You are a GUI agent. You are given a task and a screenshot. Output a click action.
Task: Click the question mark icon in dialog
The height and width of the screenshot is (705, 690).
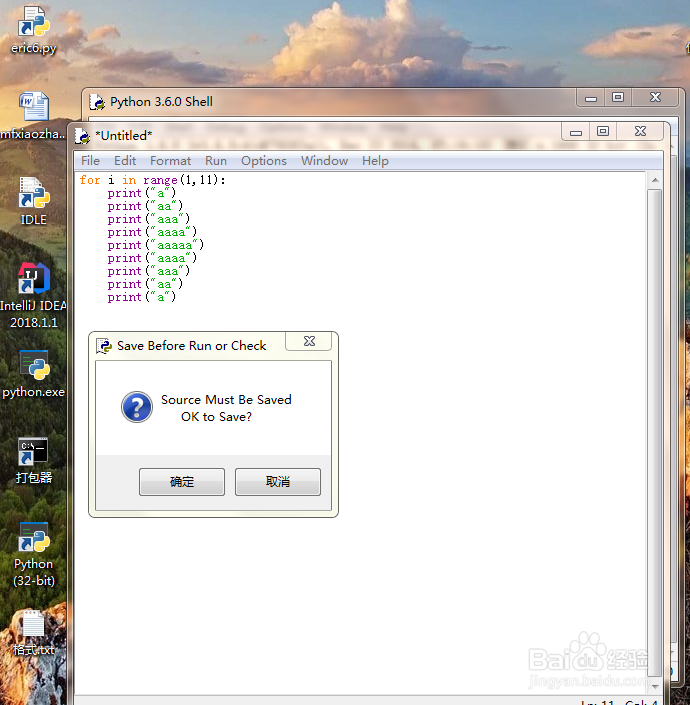pyautogui.click(x=137, y=407)
